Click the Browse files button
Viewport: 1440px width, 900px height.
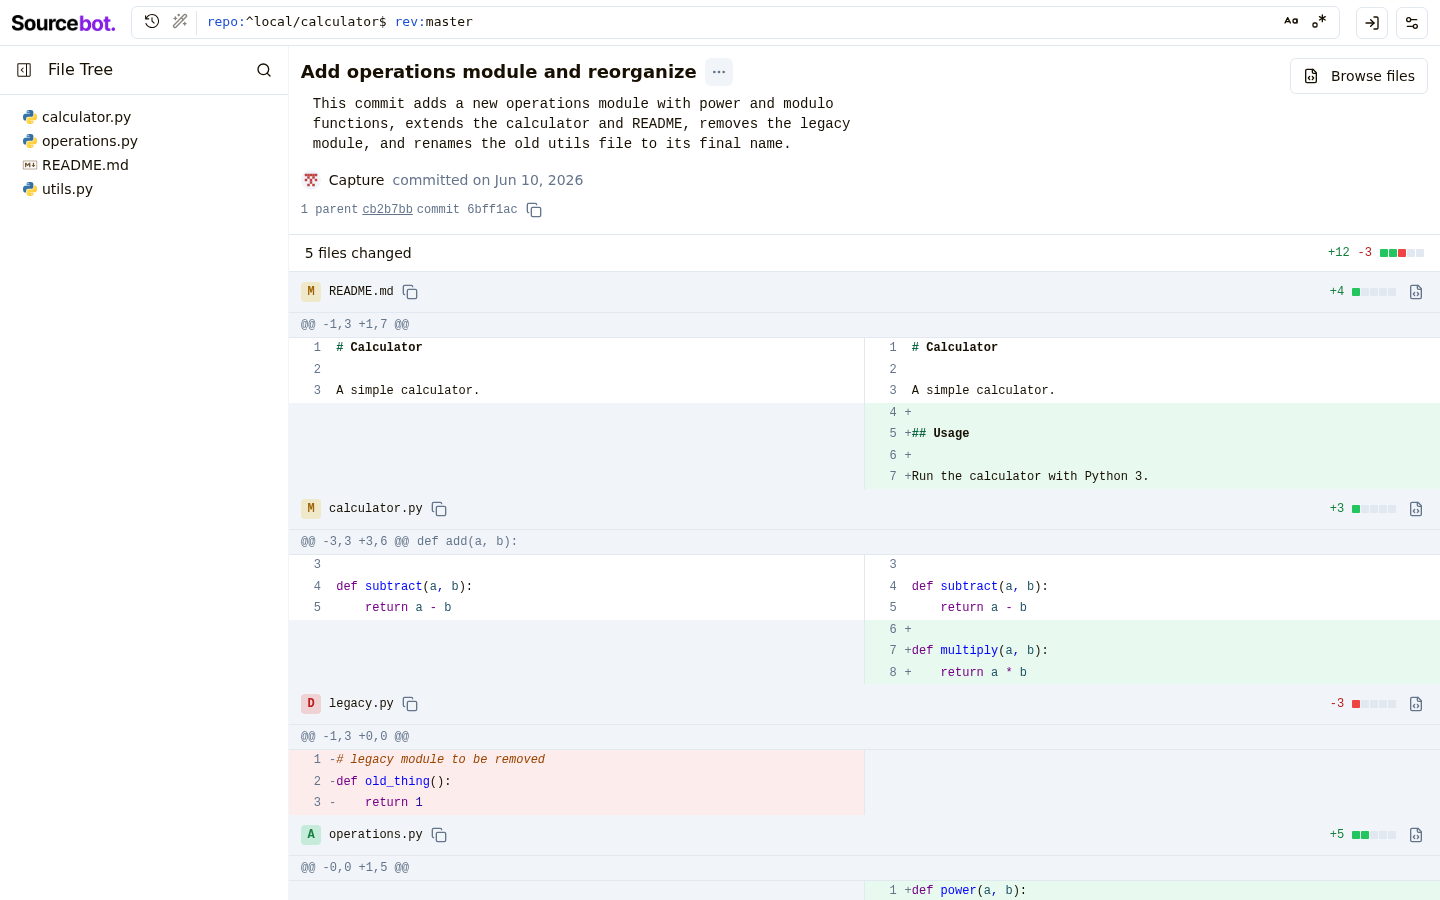(x=1359, y=76)
